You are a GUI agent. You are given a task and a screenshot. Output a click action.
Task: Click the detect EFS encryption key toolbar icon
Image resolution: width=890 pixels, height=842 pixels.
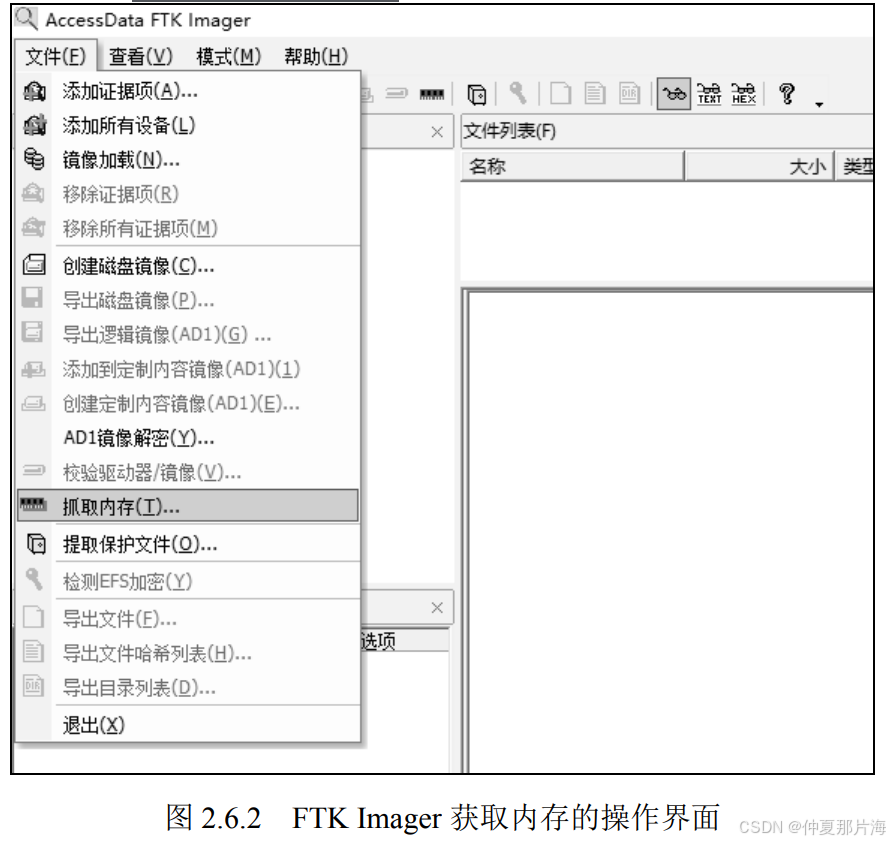[x=518, y=93]
